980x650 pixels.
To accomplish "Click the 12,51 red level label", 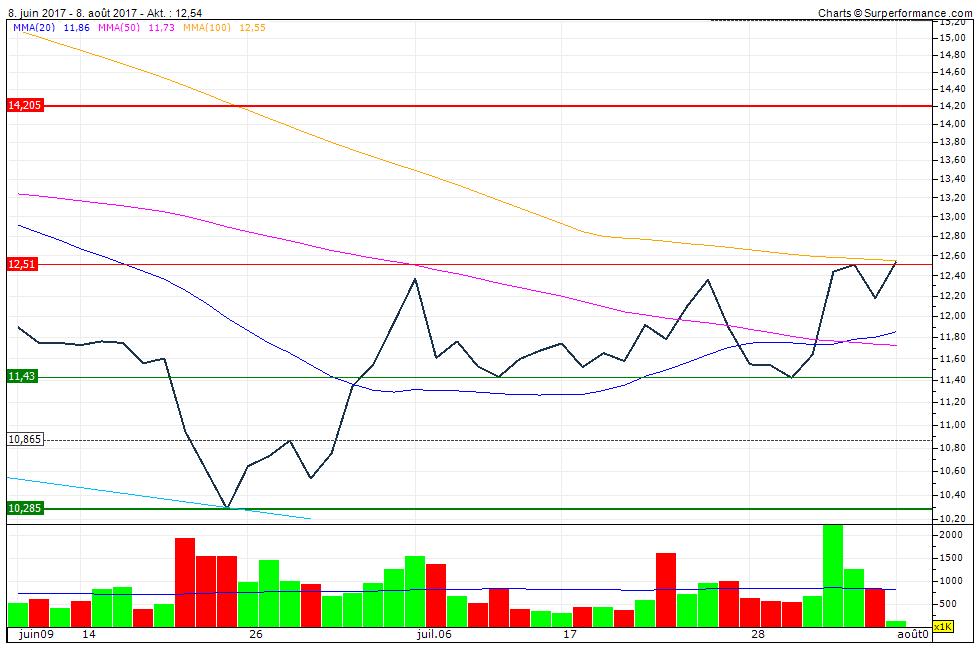I will 22,264.
